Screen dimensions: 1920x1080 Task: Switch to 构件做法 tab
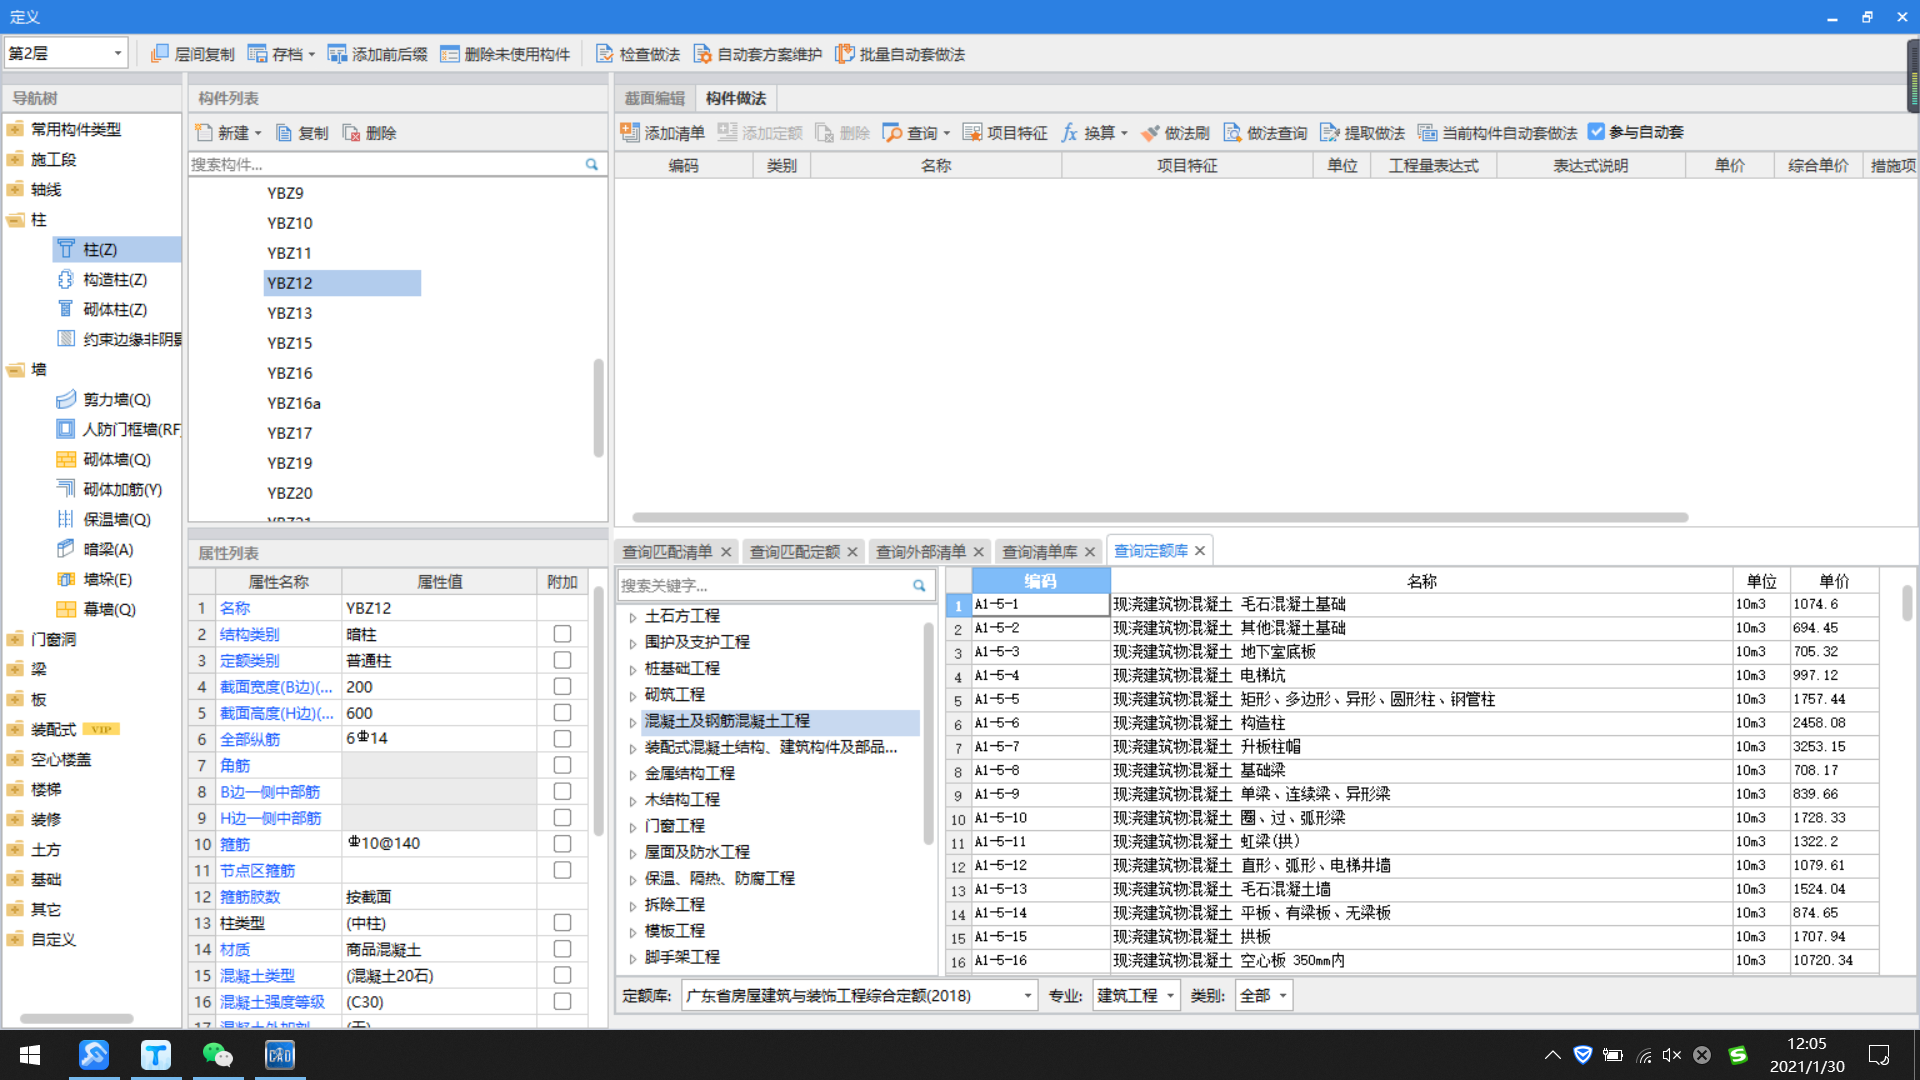coord(736,98)
